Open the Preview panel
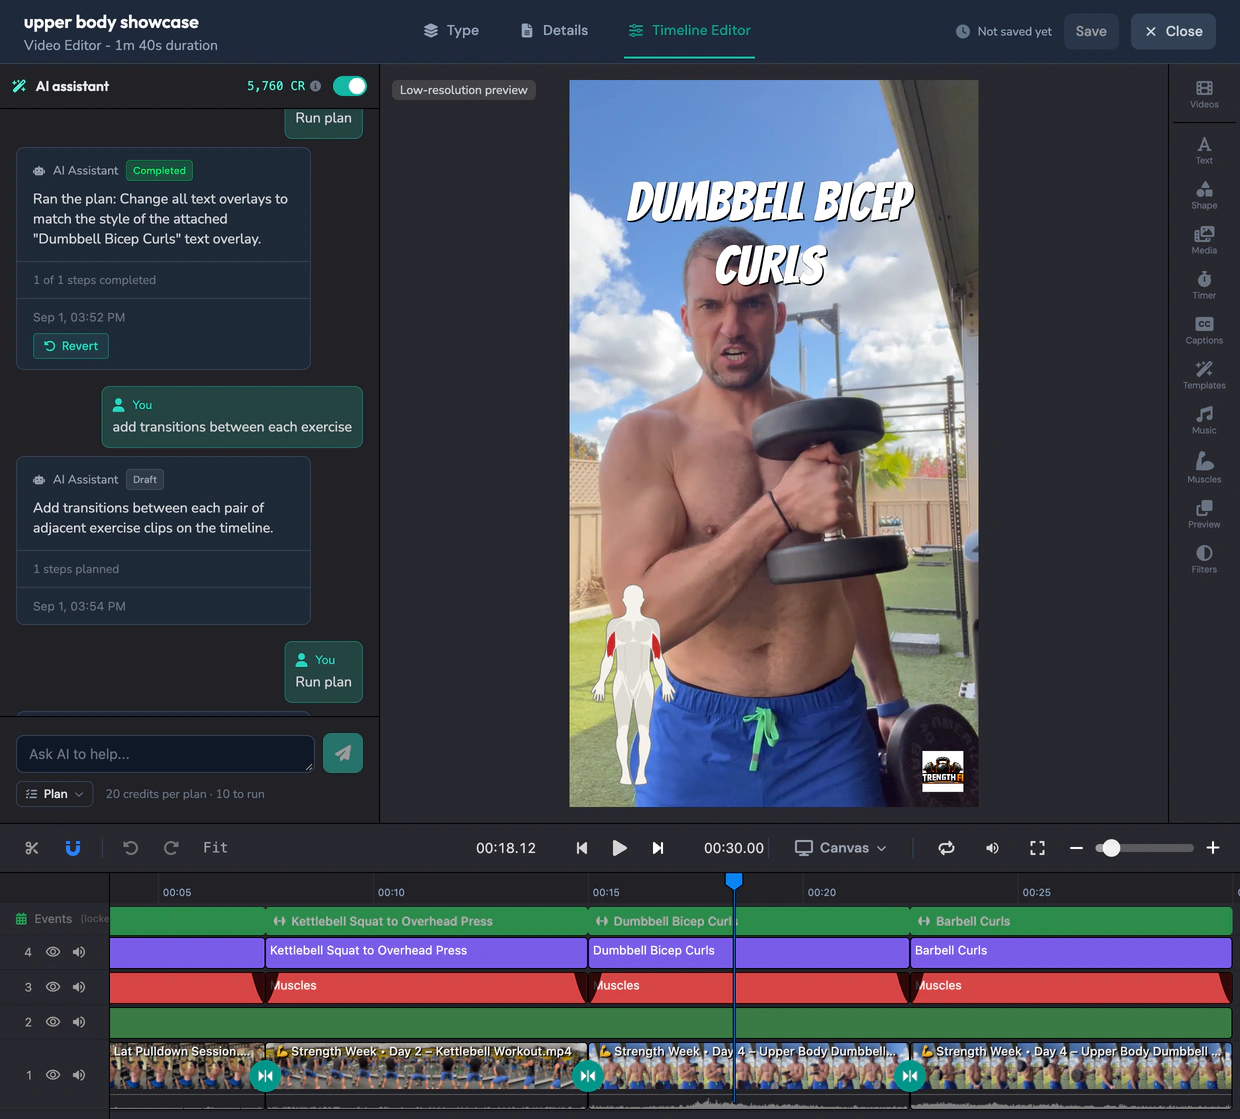 1204,514
